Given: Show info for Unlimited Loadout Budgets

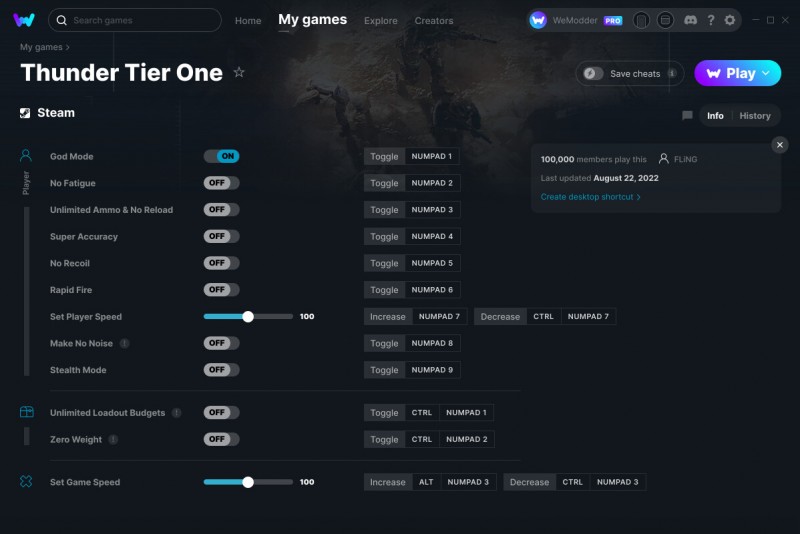Looking at the screenshot, I should click(177, 413).
